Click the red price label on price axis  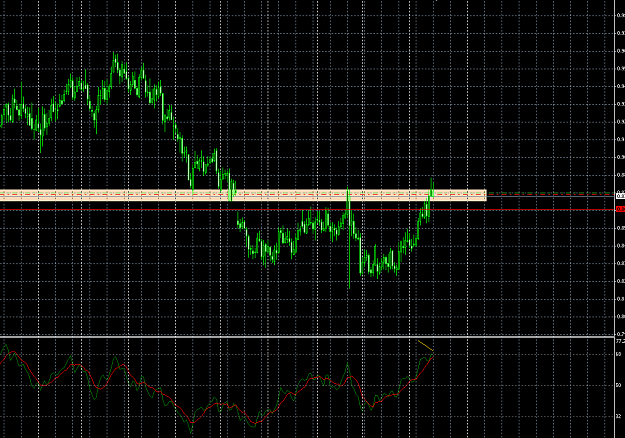tap(620, 209)
